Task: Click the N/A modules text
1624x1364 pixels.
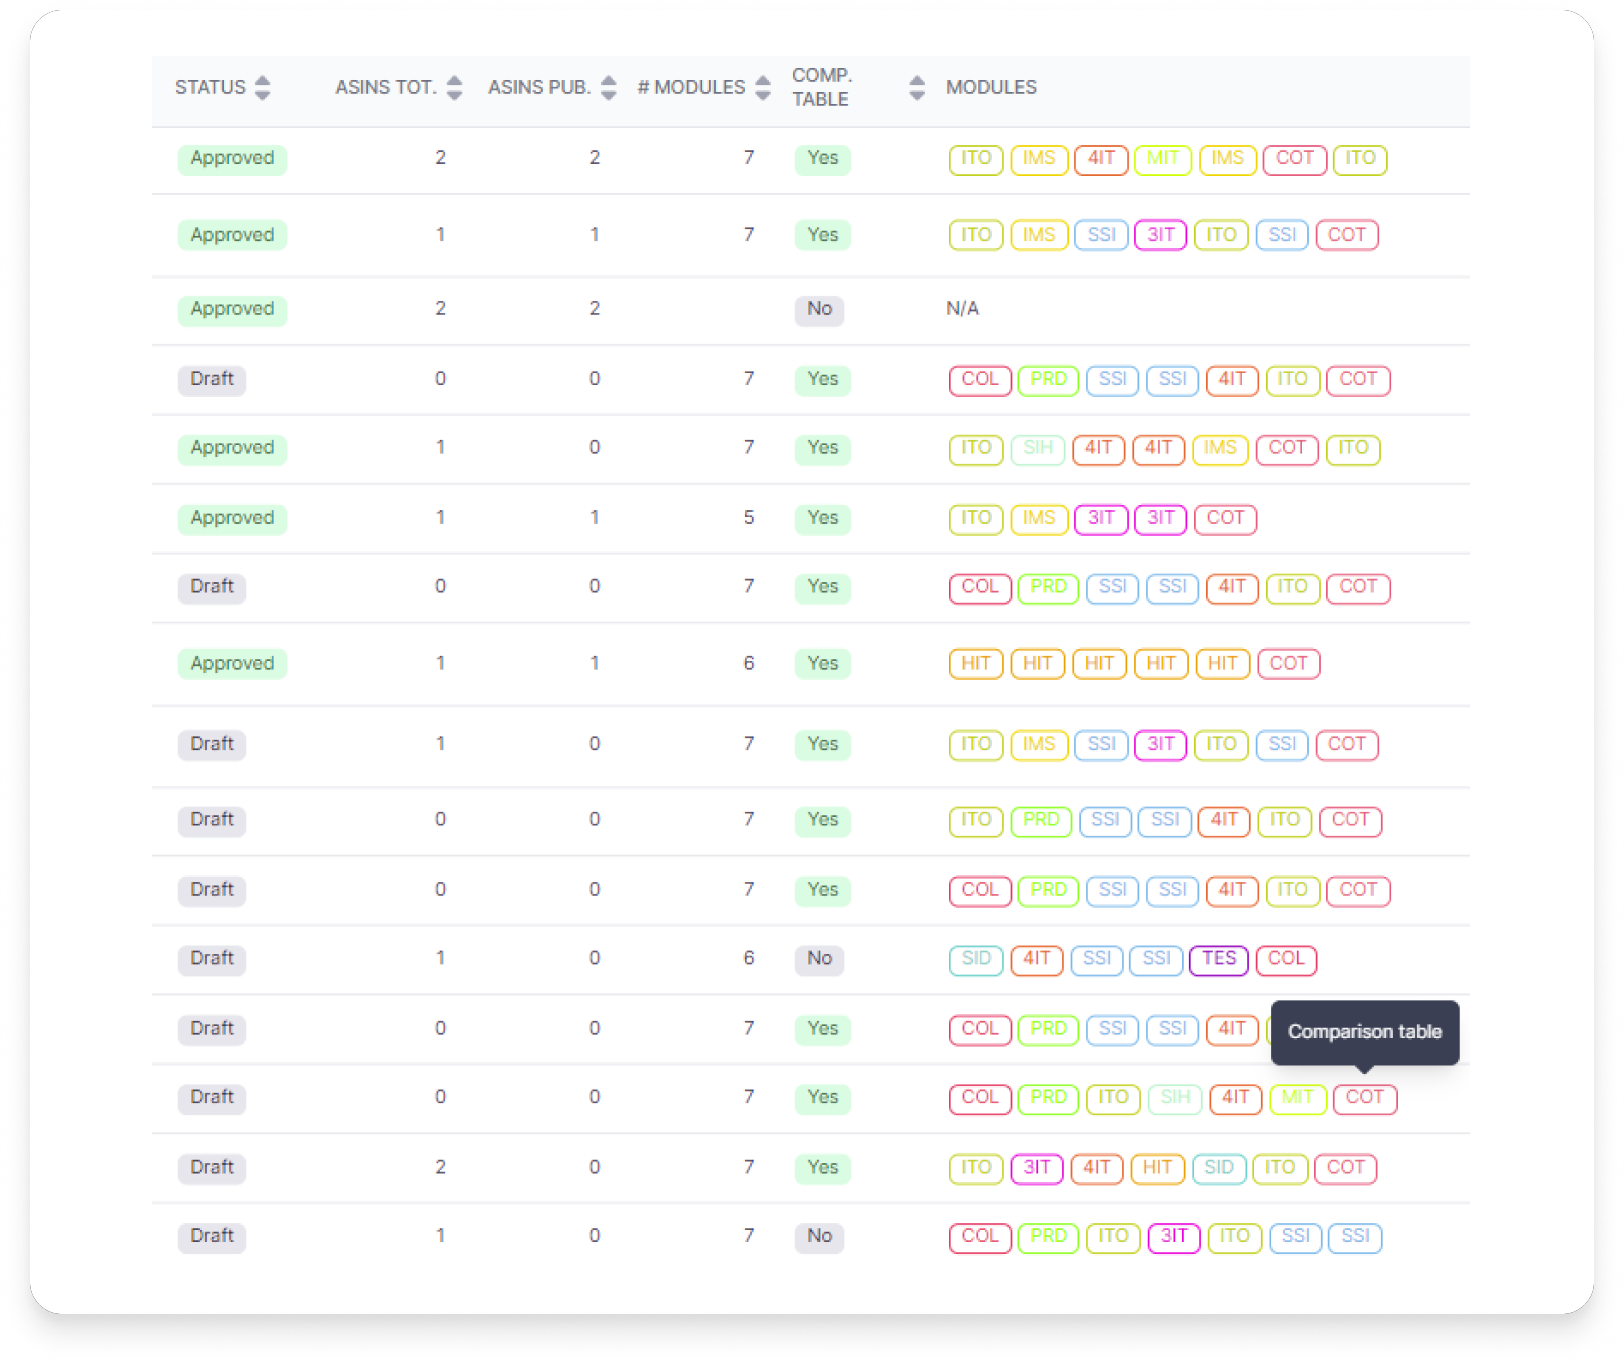Action: pyautogui.click(x=962, y=309)
